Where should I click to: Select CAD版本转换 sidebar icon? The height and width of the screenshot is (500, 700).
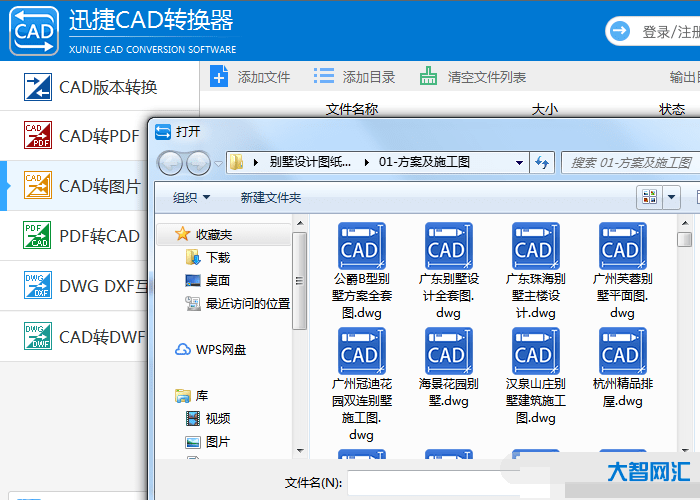pos(38,87)
